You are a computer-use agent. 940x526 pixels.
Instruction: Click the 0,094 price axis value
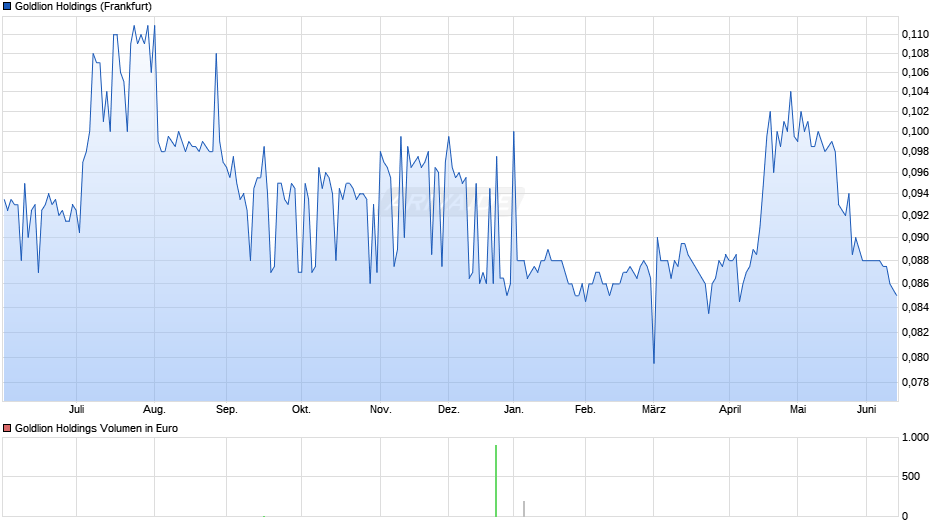(915, 194)
